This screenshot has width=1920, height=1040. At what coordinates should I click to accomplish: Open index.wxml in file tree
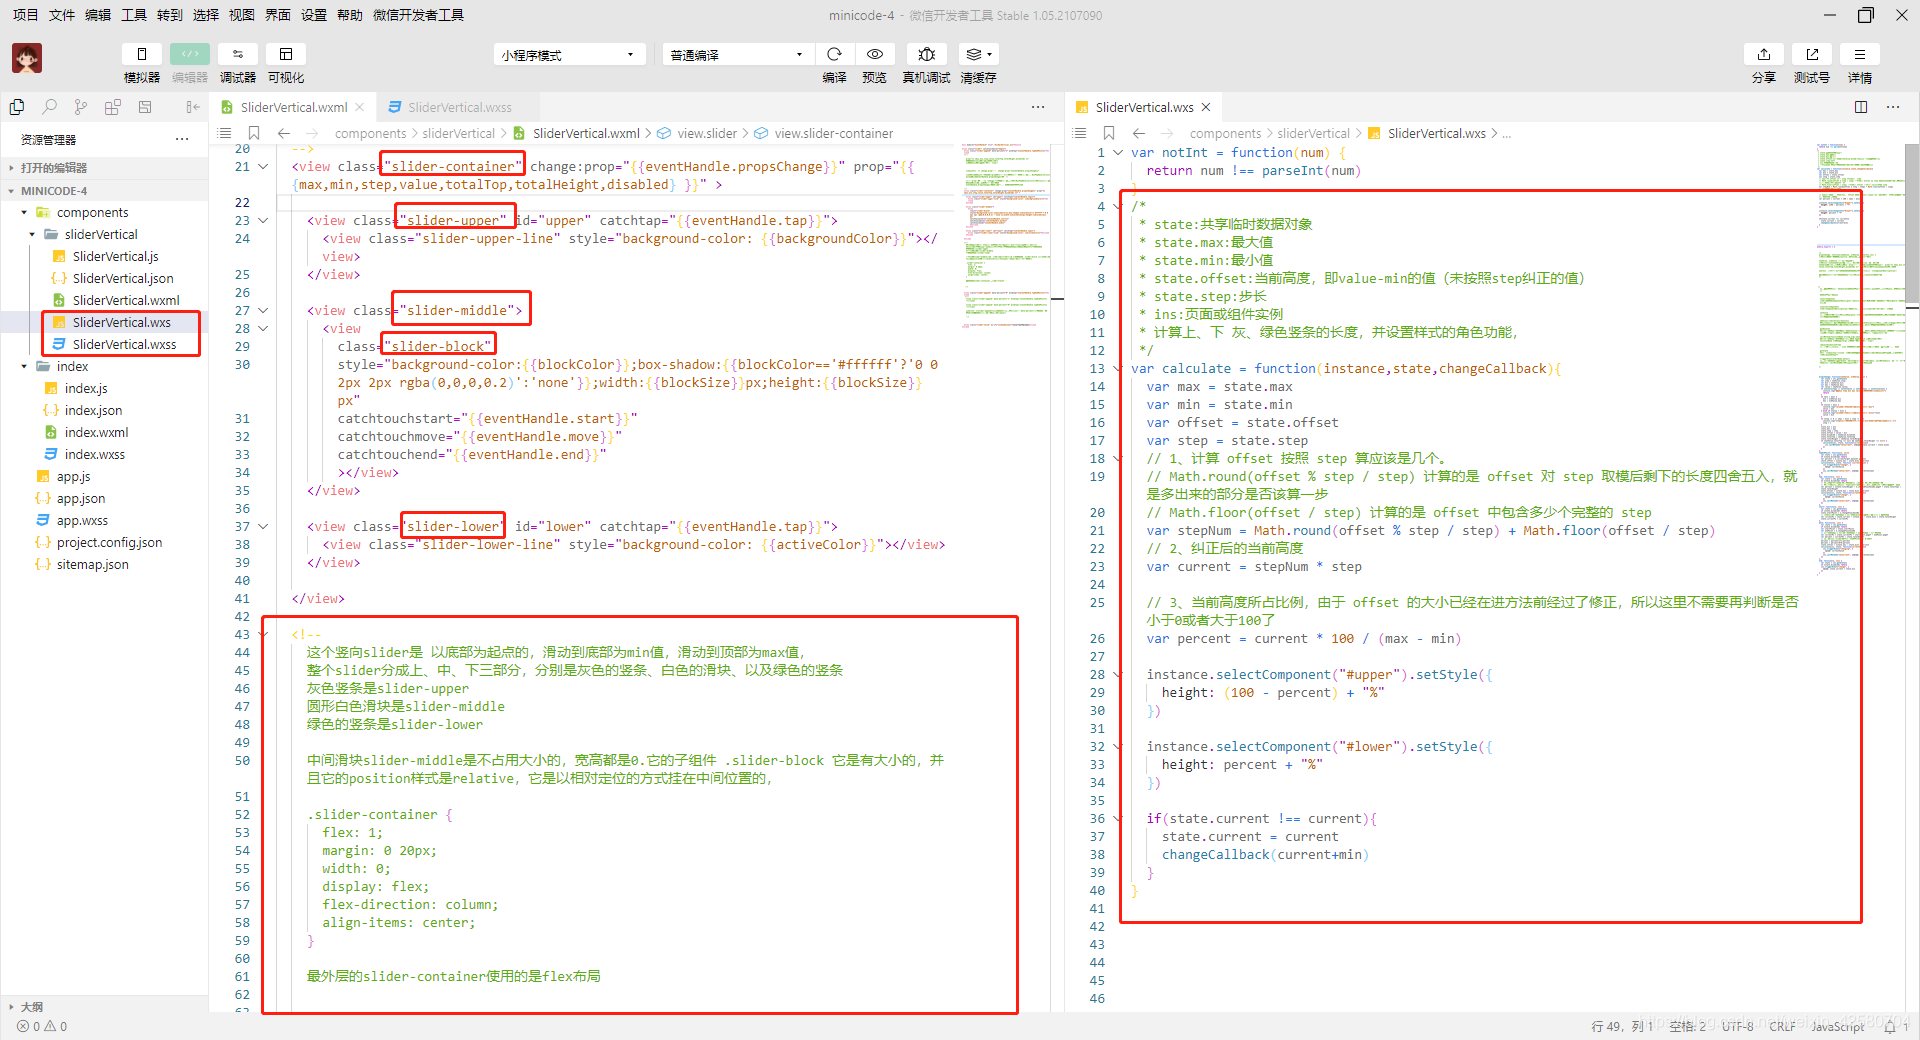[x=104, y=432]
